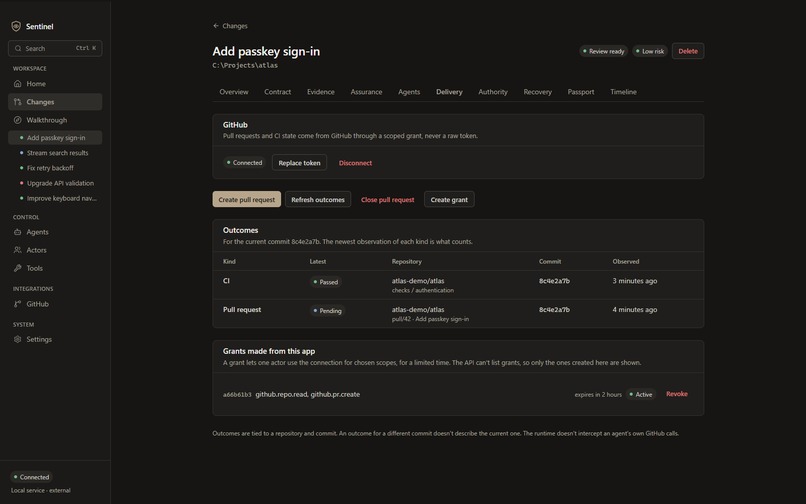Click the Settings gear icon
The width and height of the screenshot is (806, 504).
[x=17, y=339]
